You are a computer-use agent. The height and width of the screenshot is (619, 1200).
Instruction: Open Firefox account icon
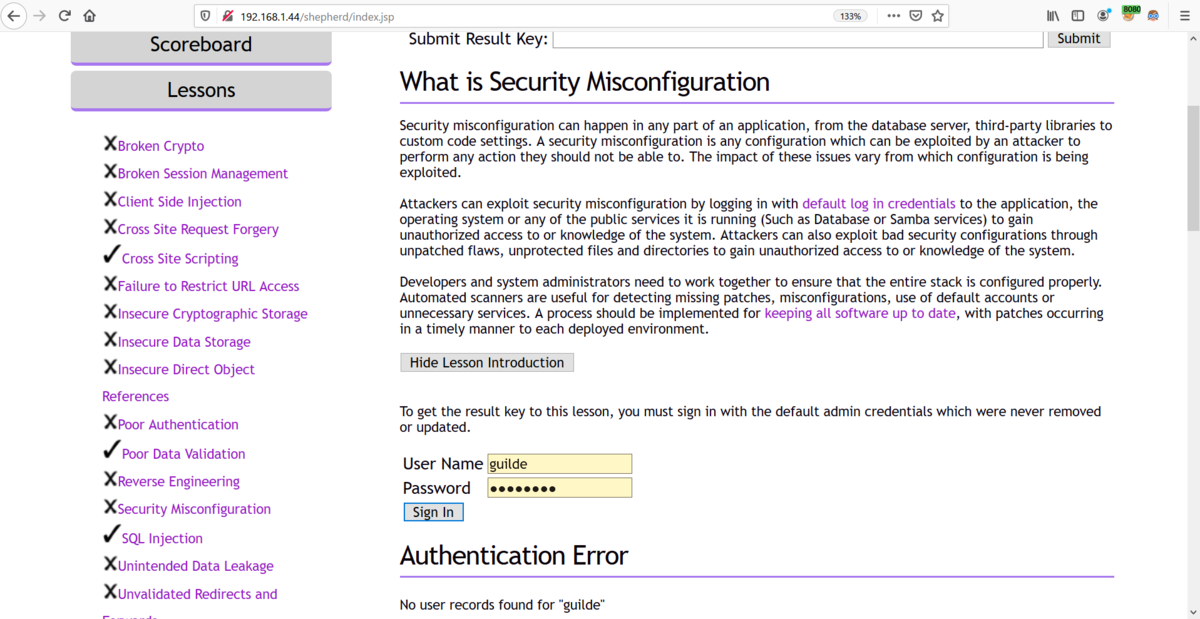click(x=1103, y=16)
